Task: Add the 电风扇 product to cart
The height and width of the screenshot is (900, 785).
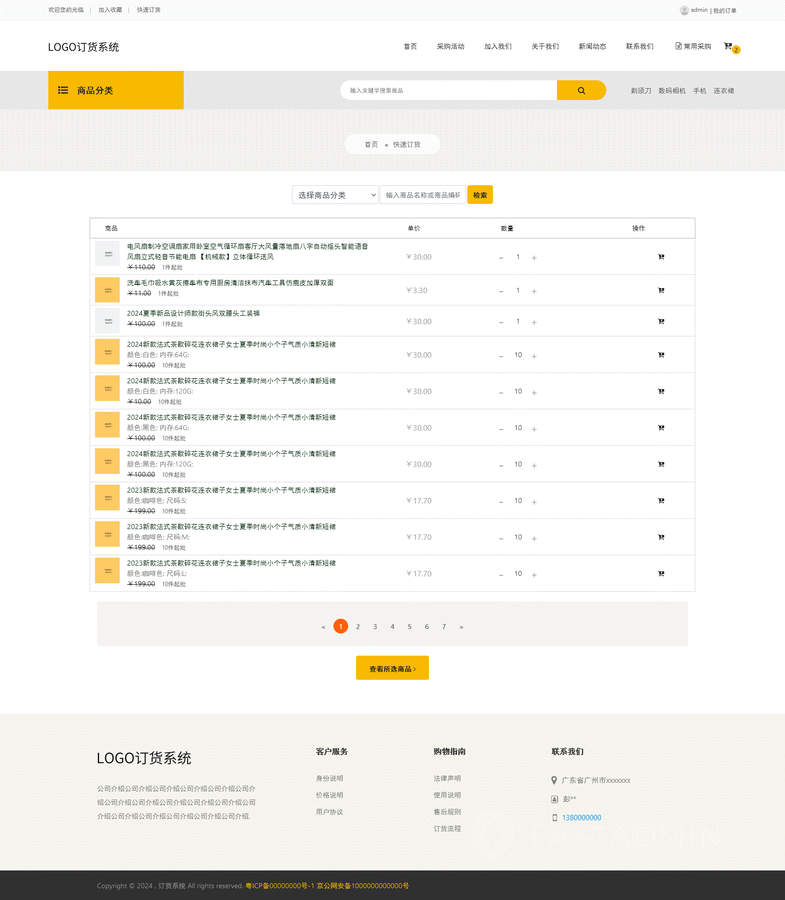Action: coord(661,257)
